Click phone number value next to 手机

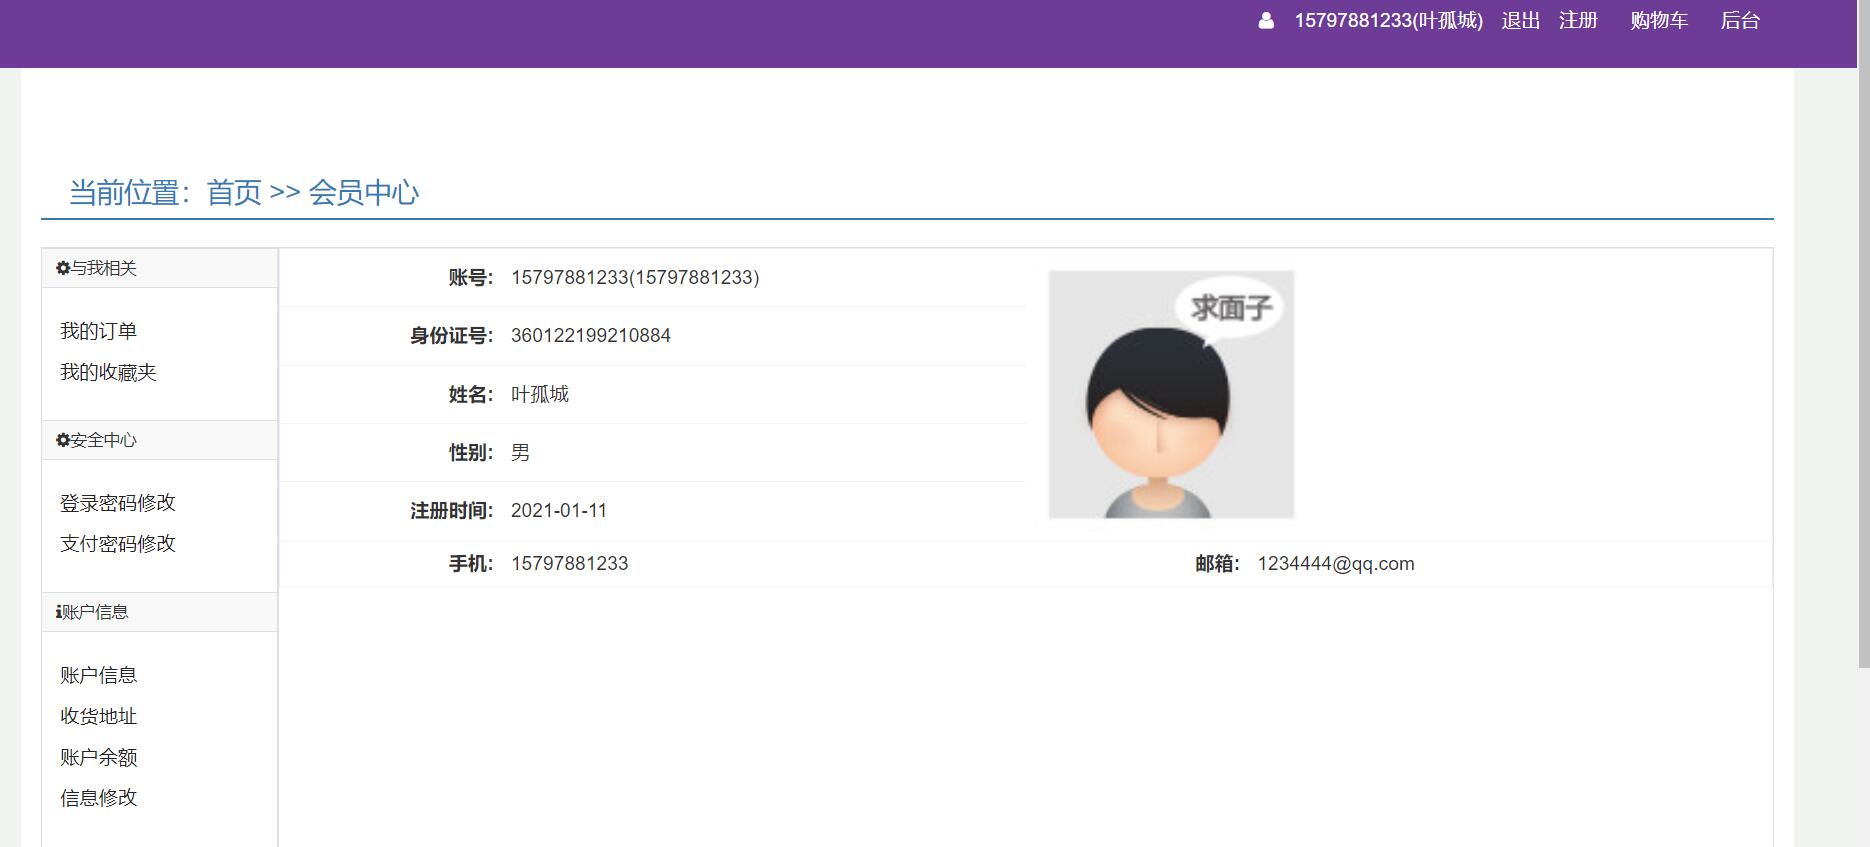point(570,563)
